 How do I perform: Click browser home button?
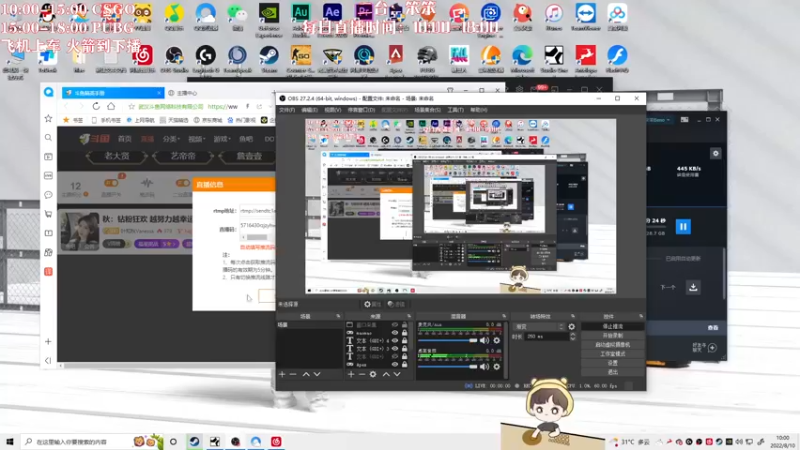(111, 106)
